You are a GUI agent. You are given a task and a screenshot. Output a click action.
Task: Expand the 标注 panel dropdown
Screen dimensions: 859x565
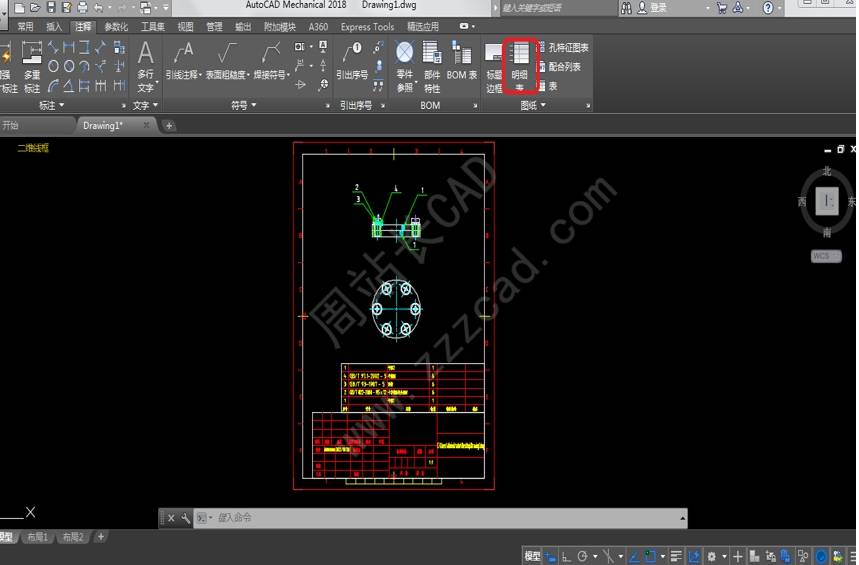tap(51, 105)
